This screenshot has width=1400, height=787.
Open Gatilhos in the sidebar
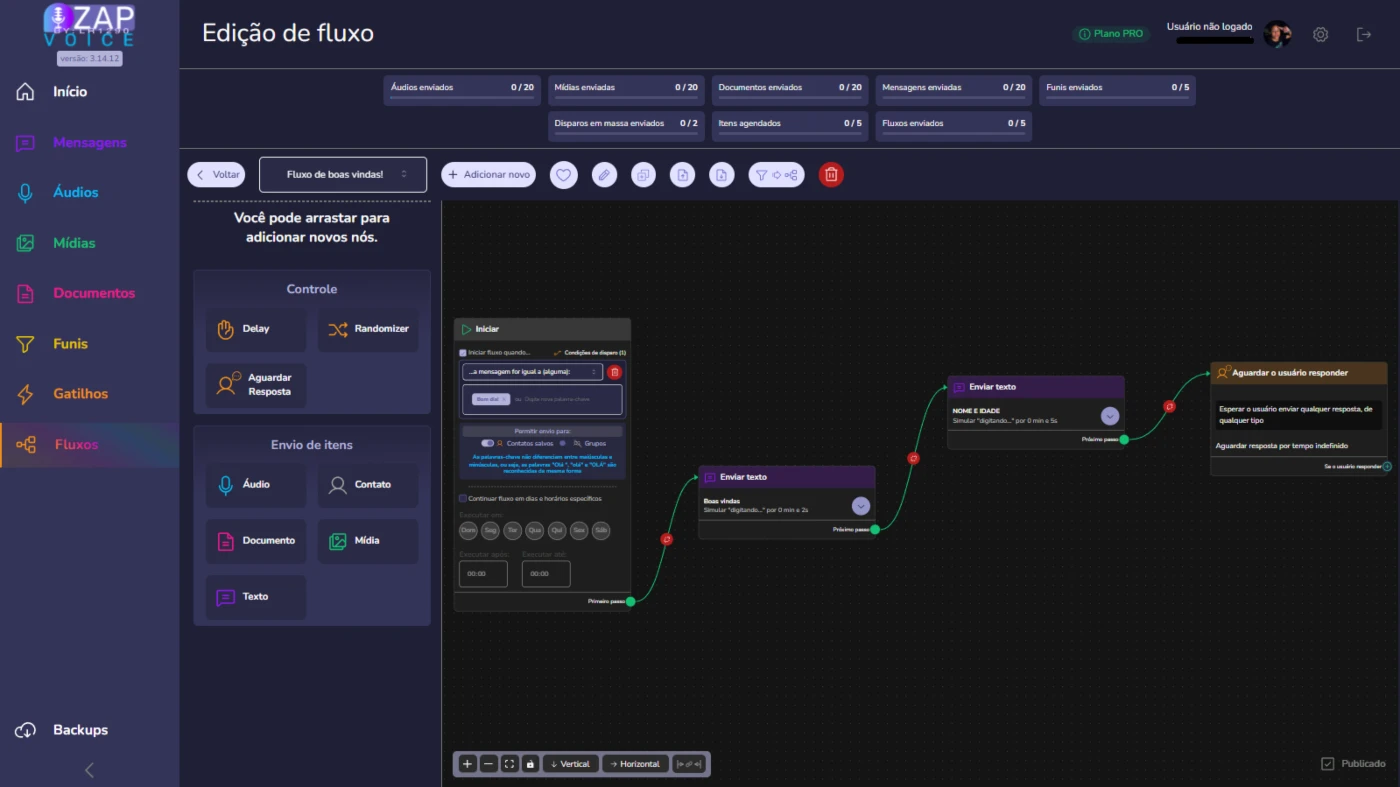point(80,394)
